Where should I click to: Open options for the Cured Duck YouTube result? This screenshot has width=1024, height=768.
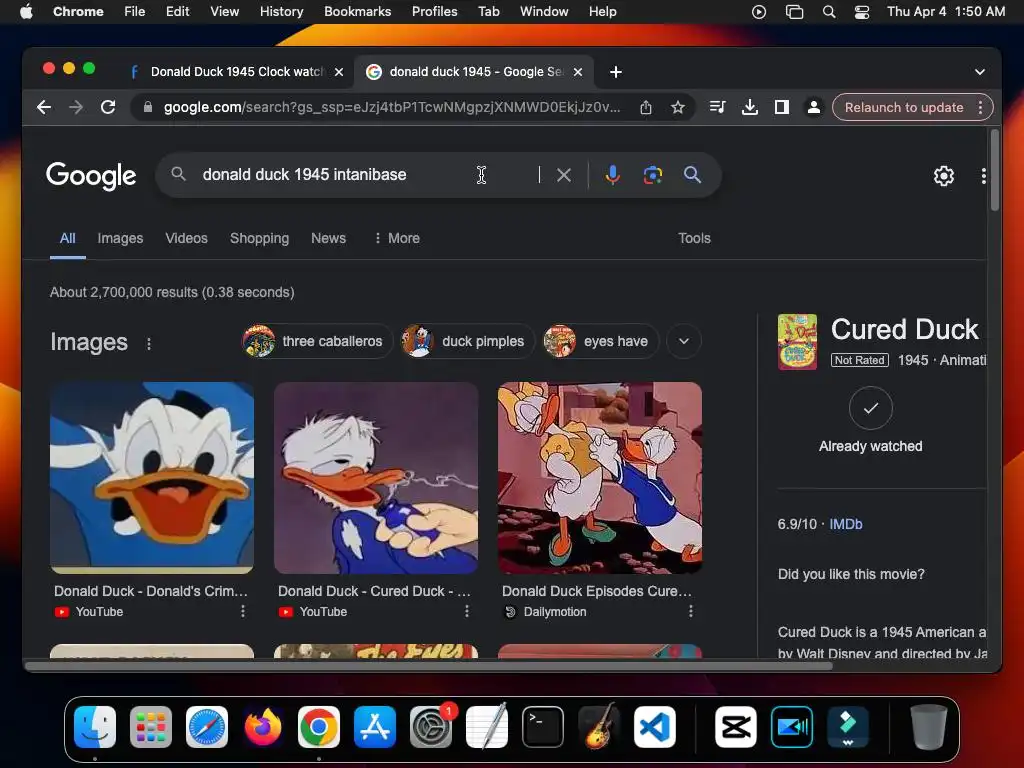coord(466,611)
